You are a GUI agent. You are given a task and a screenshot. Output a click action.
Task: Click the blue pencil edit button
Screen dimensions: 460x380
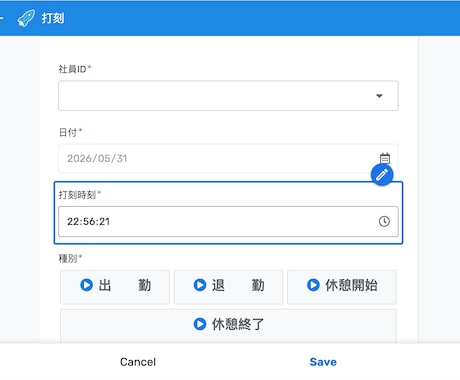[x=382, y=175]
